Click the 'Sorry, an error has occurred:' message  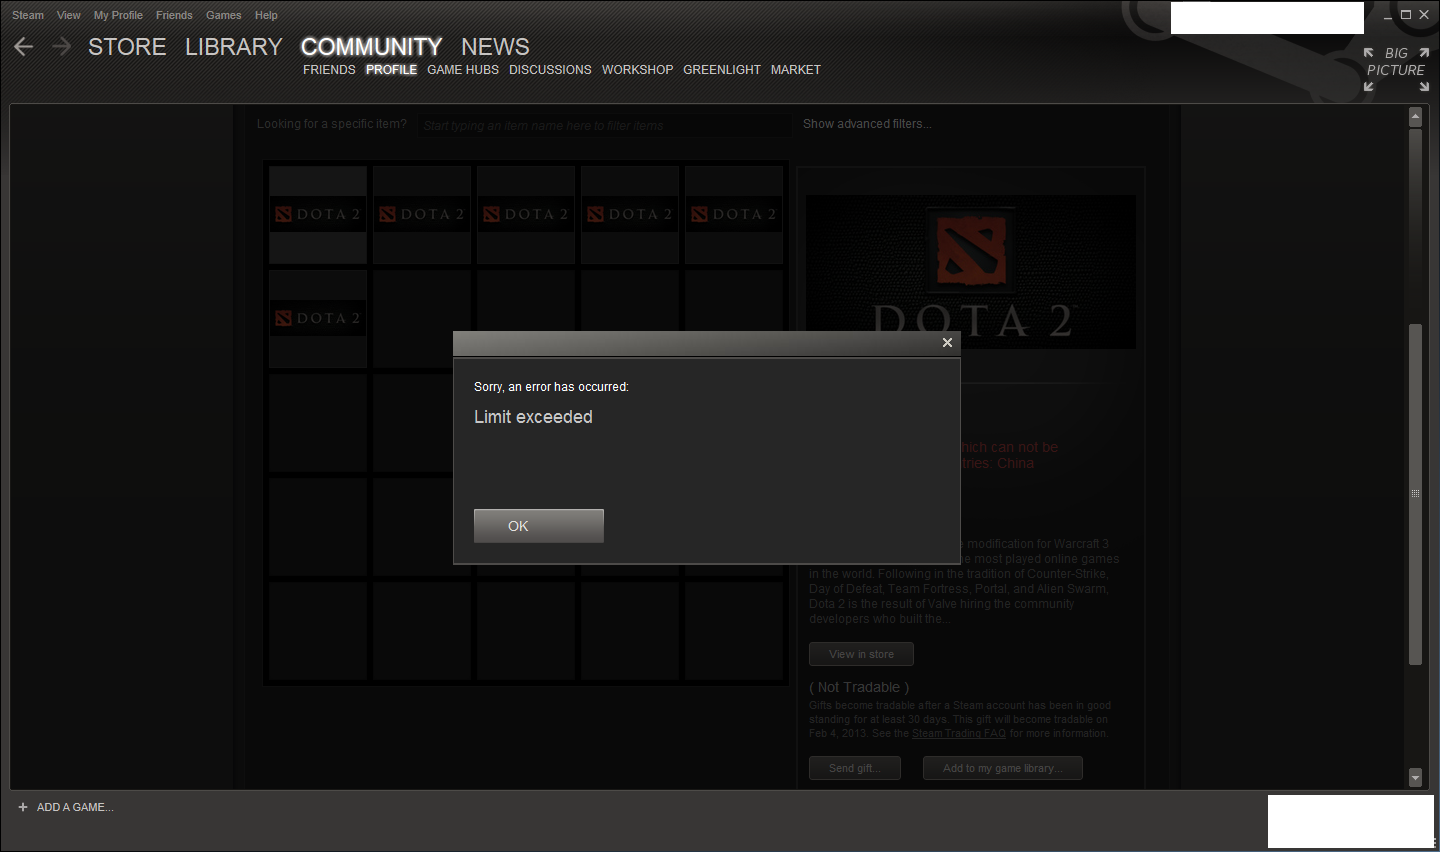point(551,387)
